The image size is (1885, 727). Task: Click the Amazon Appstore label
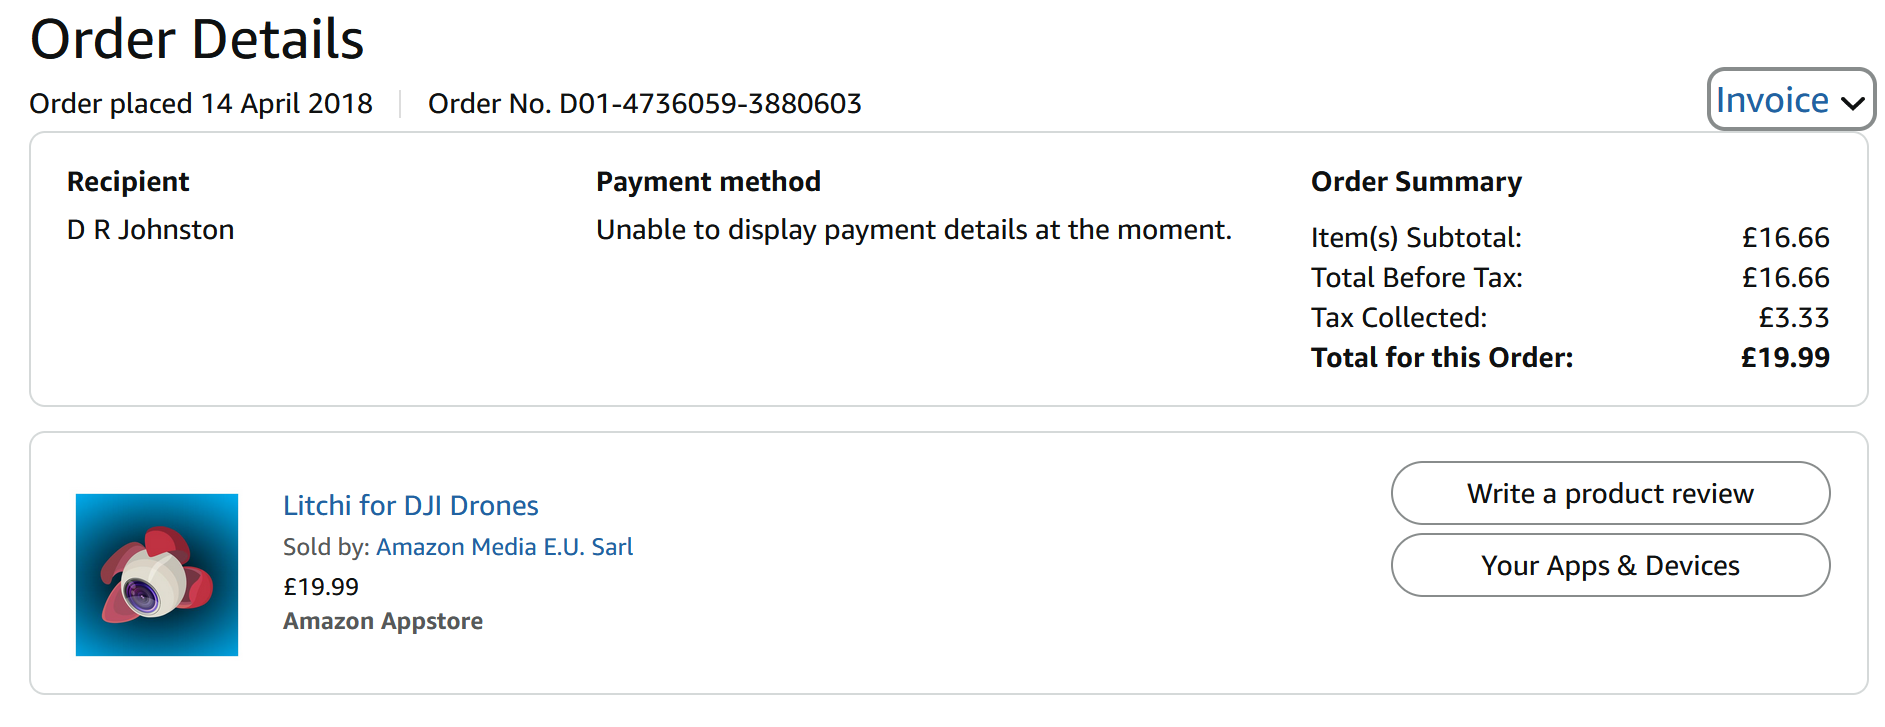pos(383,621)
